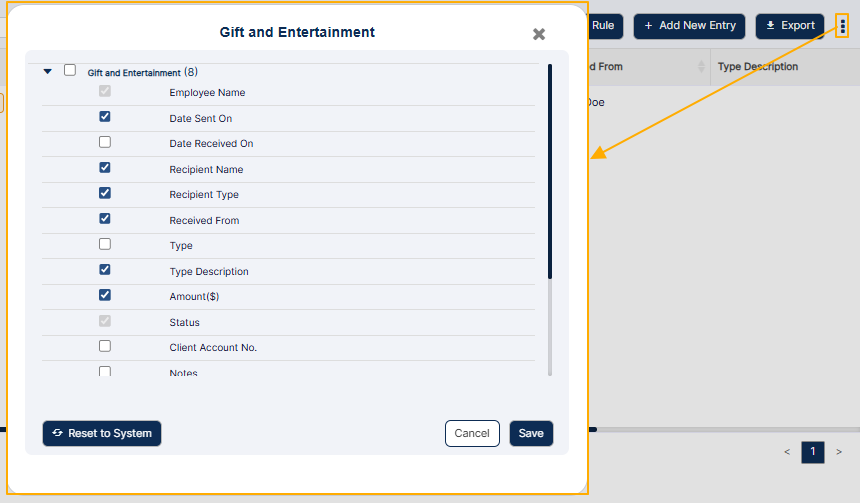
Task: Click the refresh icon in Reset to System
Action: click(58, 433)
